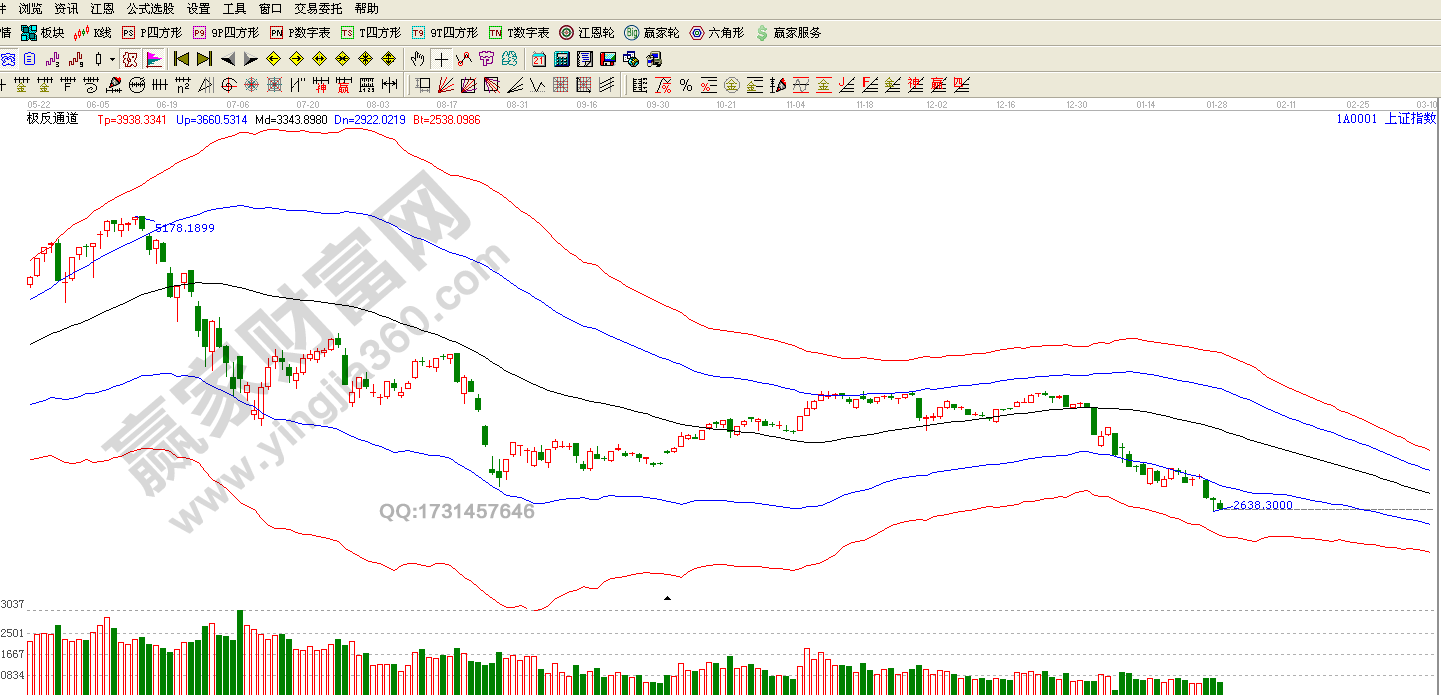The image size is (1441, 695).
Task: Open the calculator icon in toolbar
Action: pos(562,59)
